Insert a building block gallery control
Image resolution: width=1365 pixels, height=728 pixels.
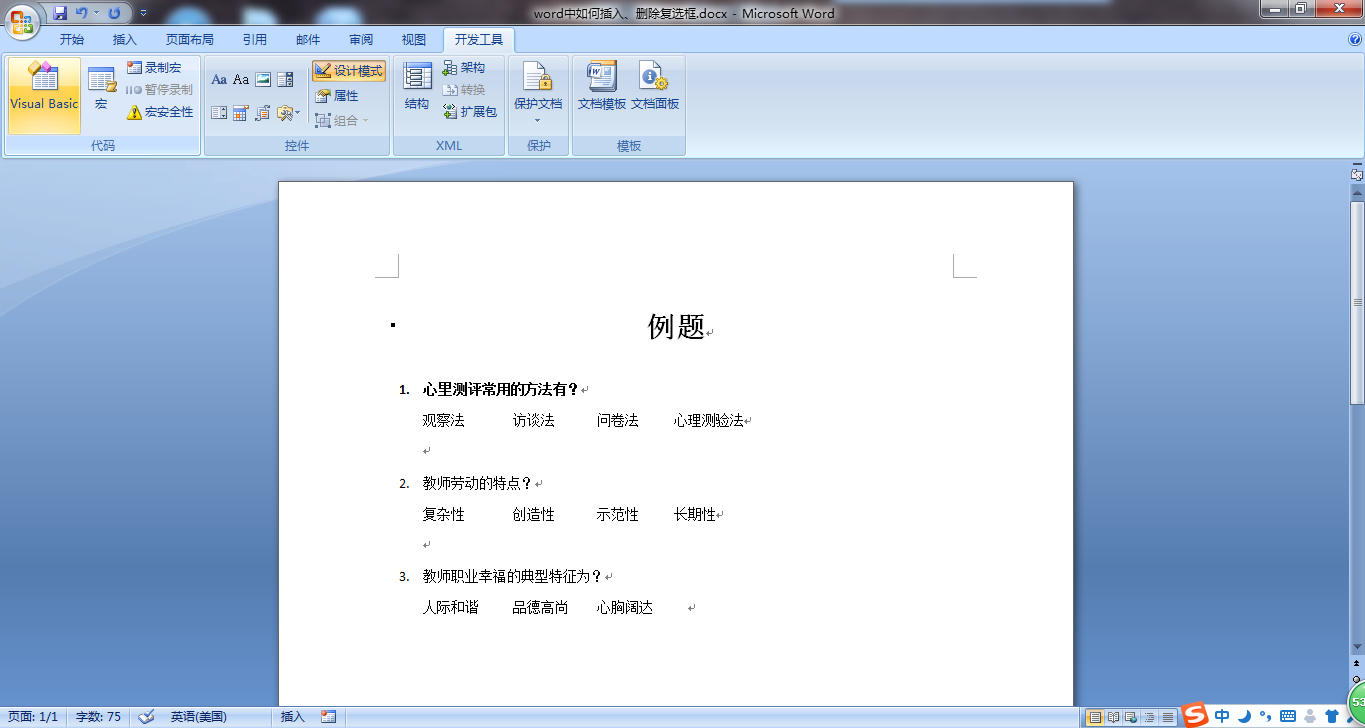[263, 113]
